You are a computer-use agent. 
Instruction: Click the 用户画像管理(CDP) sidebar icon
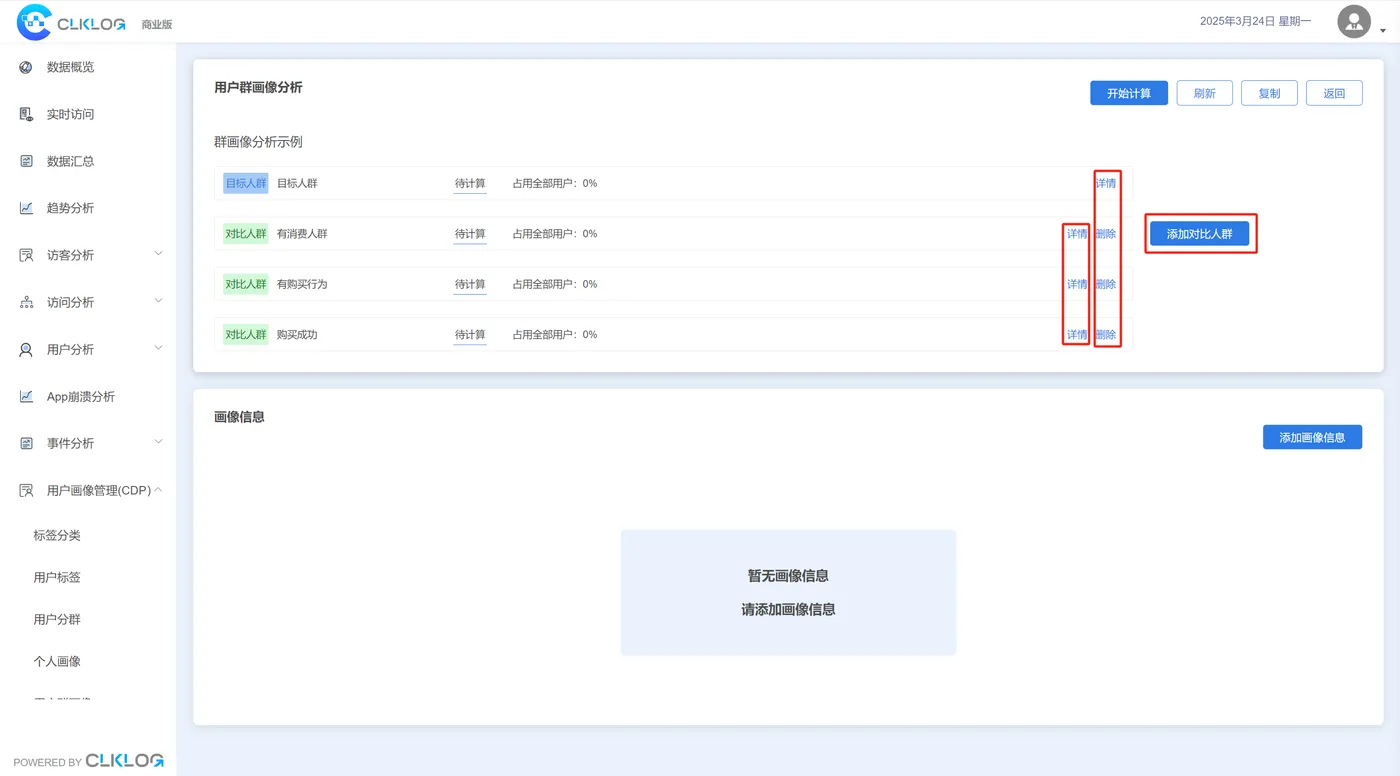point(26,490)
